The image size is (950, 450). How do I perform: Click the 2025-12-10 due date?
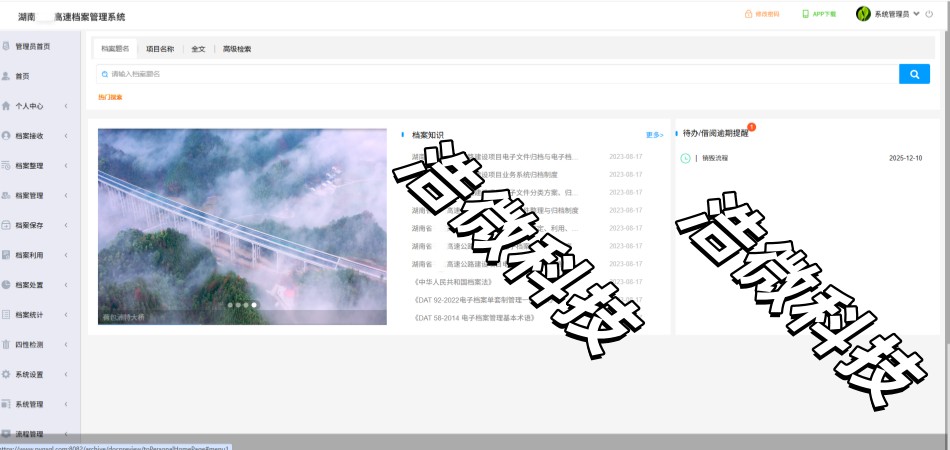coord(906,158)
